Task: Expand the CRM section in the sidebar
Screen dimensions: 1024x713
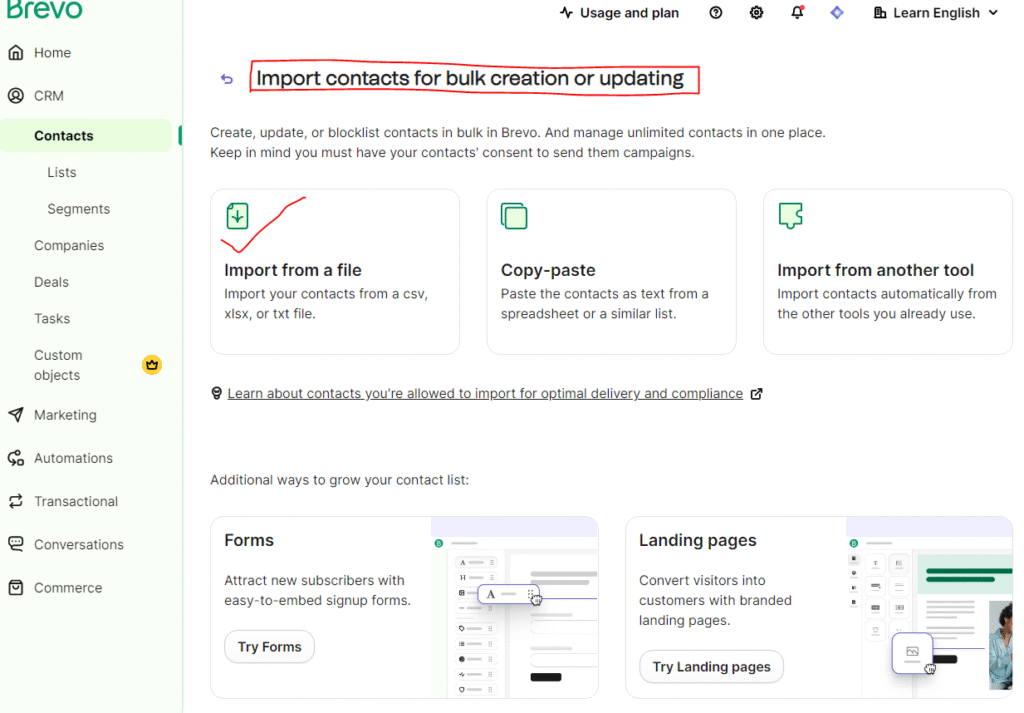Action: tap(49, 96)
